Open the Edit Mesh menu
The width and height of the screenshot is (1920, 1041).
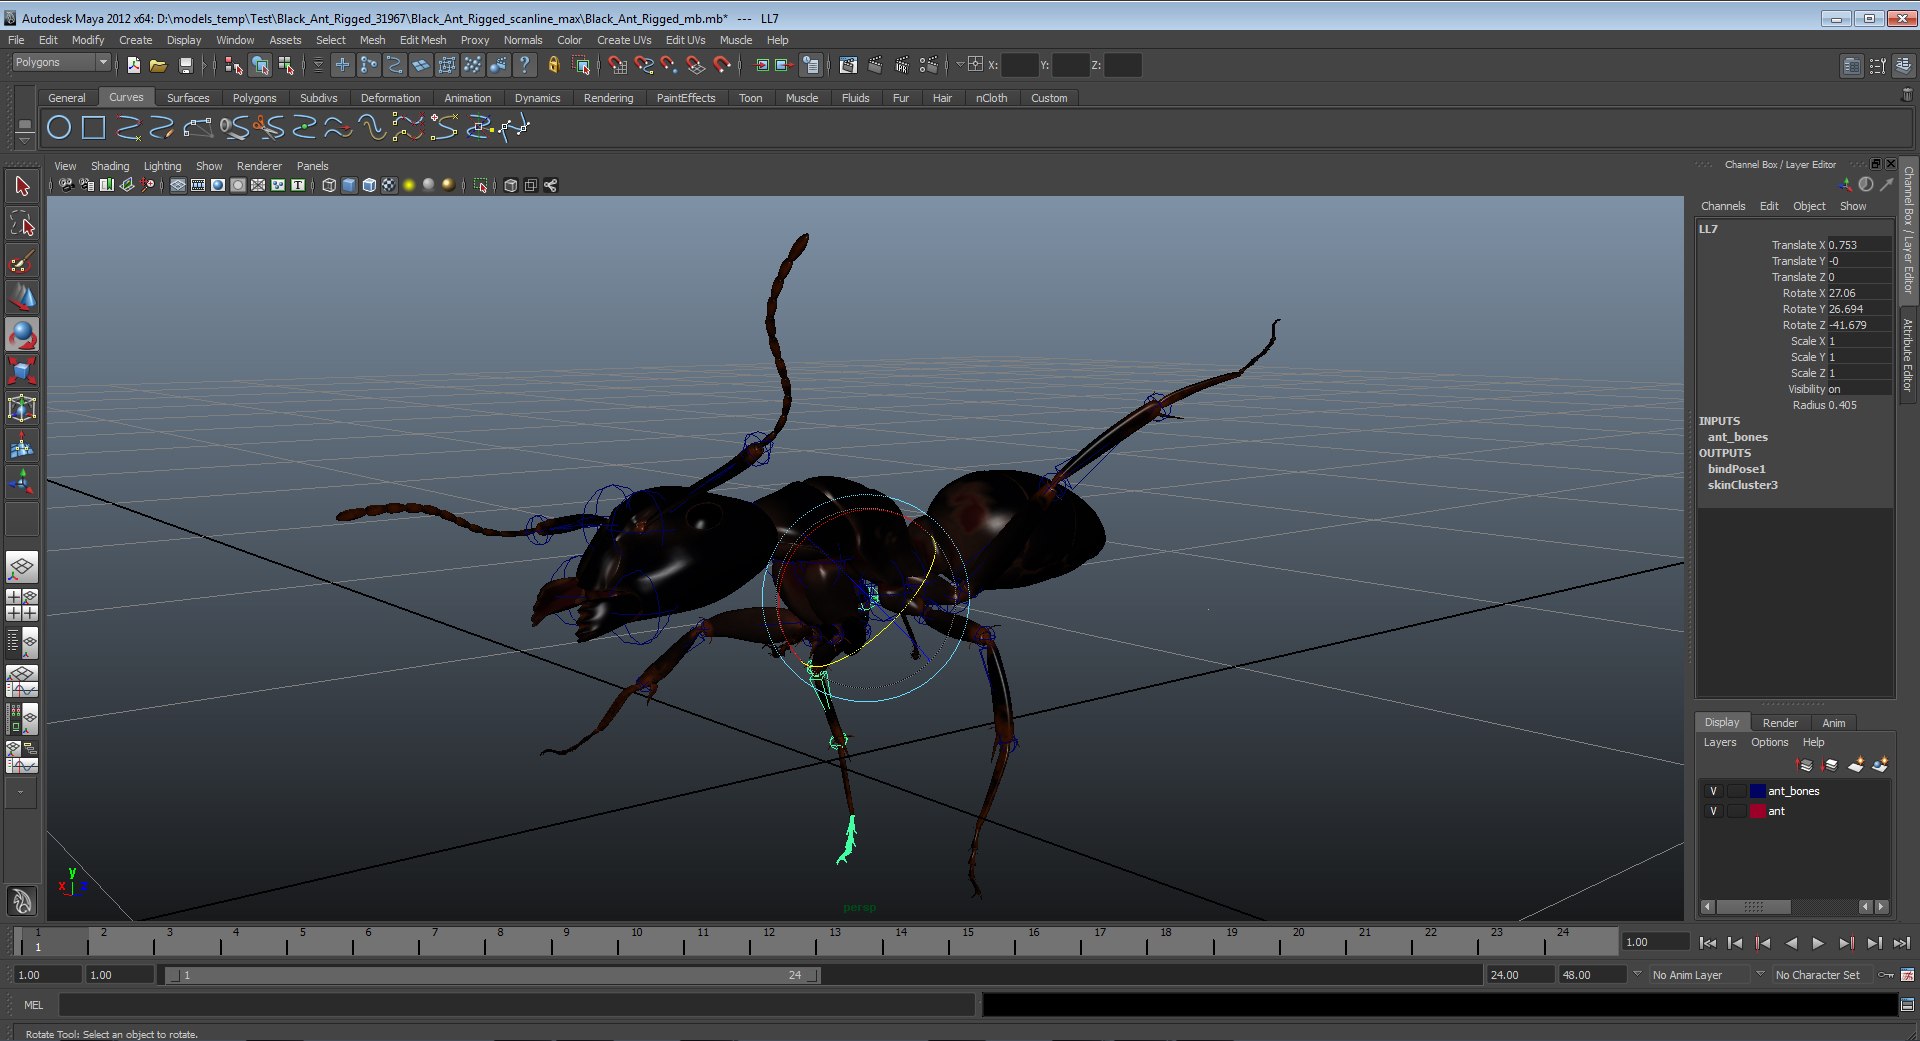point(423,40)
